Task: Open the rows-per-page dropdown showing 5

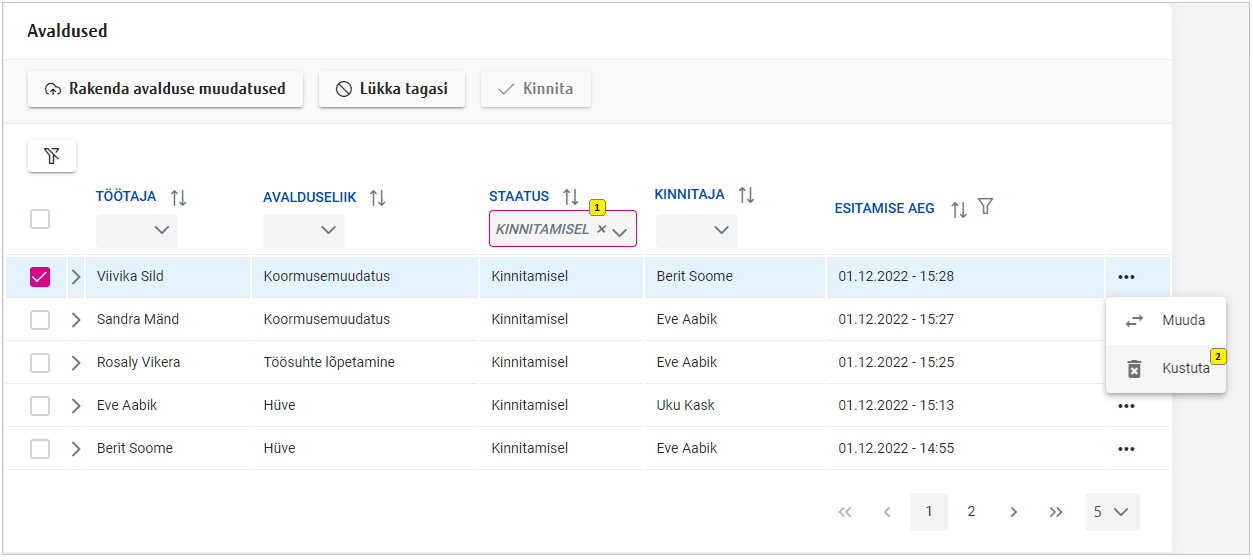Action: coord(1111,512)
